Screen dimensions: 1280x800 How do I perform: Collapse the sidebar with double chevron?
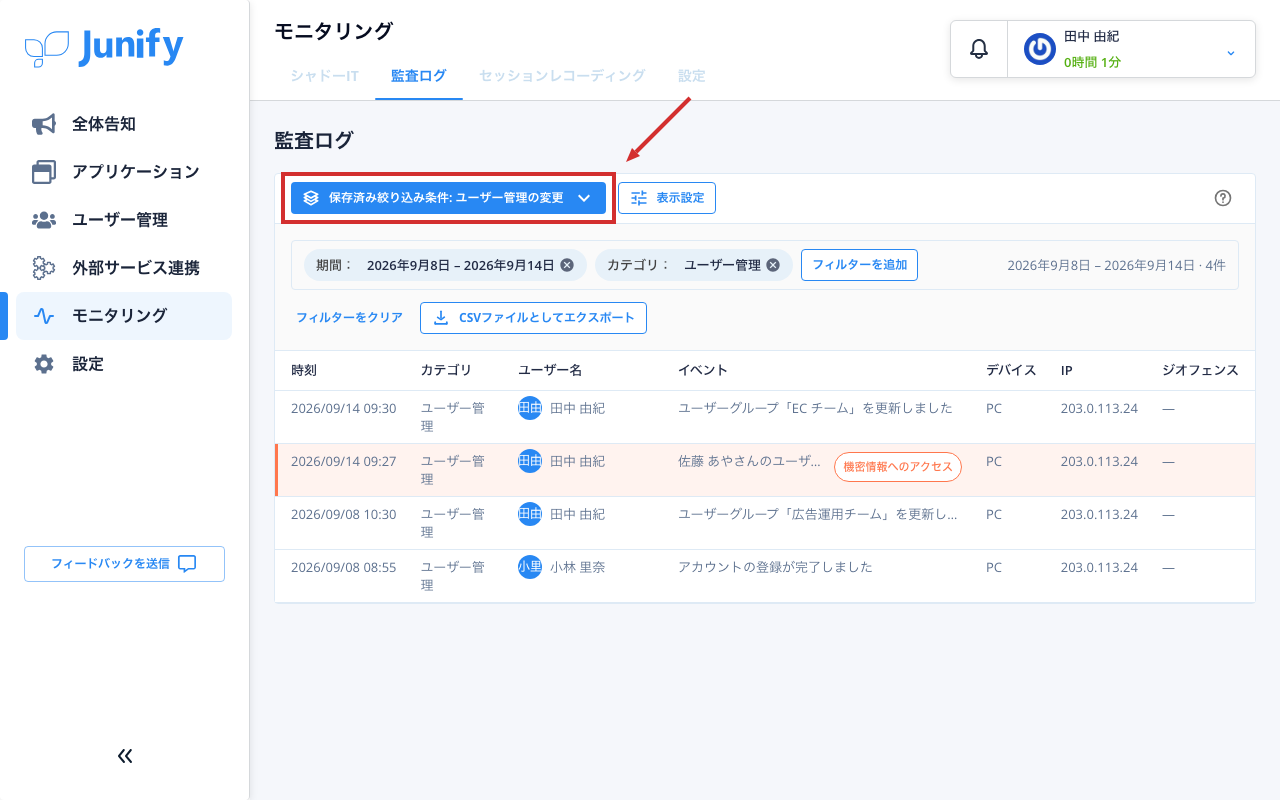[124, 756]
